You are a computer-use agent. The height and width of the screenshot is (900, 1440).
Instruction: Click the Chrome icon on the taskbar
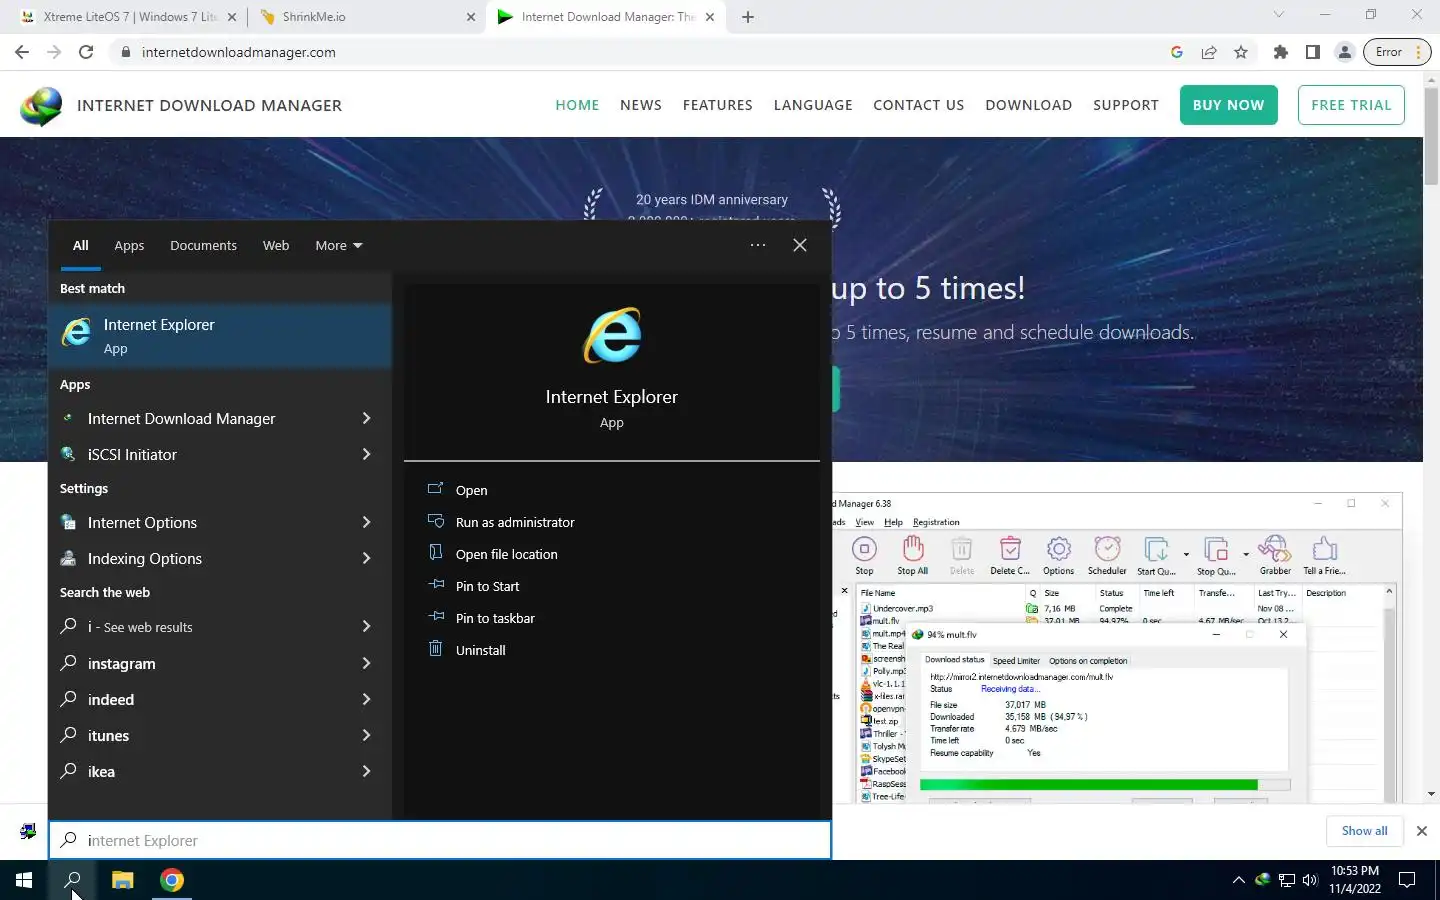172,880
